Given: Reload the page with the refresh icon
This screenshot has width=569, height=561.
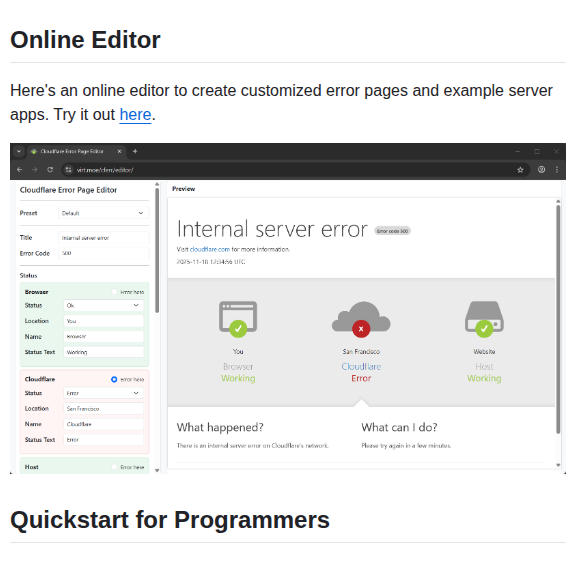Looking at the screenshot, I should pyautogui.click(x=50, y=169).
